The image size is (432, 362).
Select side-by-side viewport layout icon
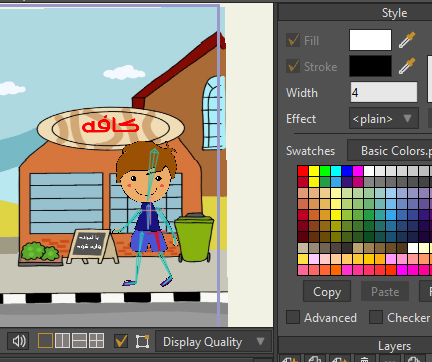pos(62,341)
